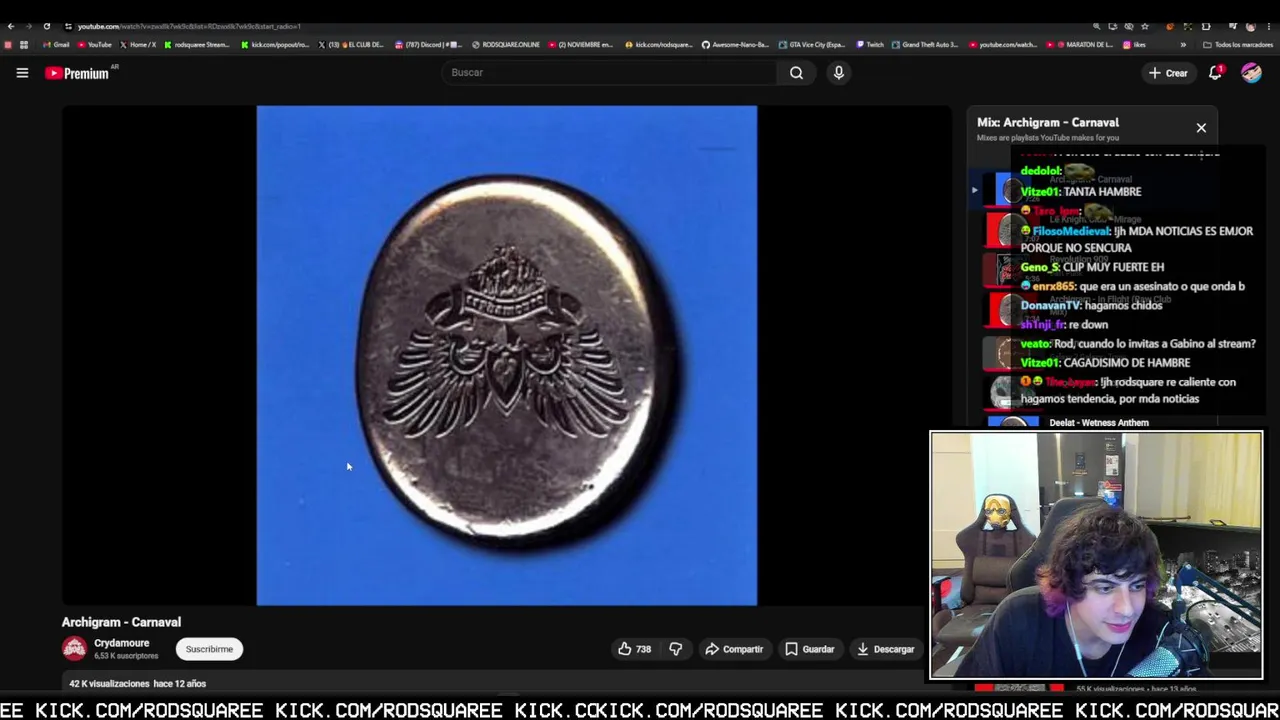Expand hidden bookmarks chevron

pos(1183,45)
